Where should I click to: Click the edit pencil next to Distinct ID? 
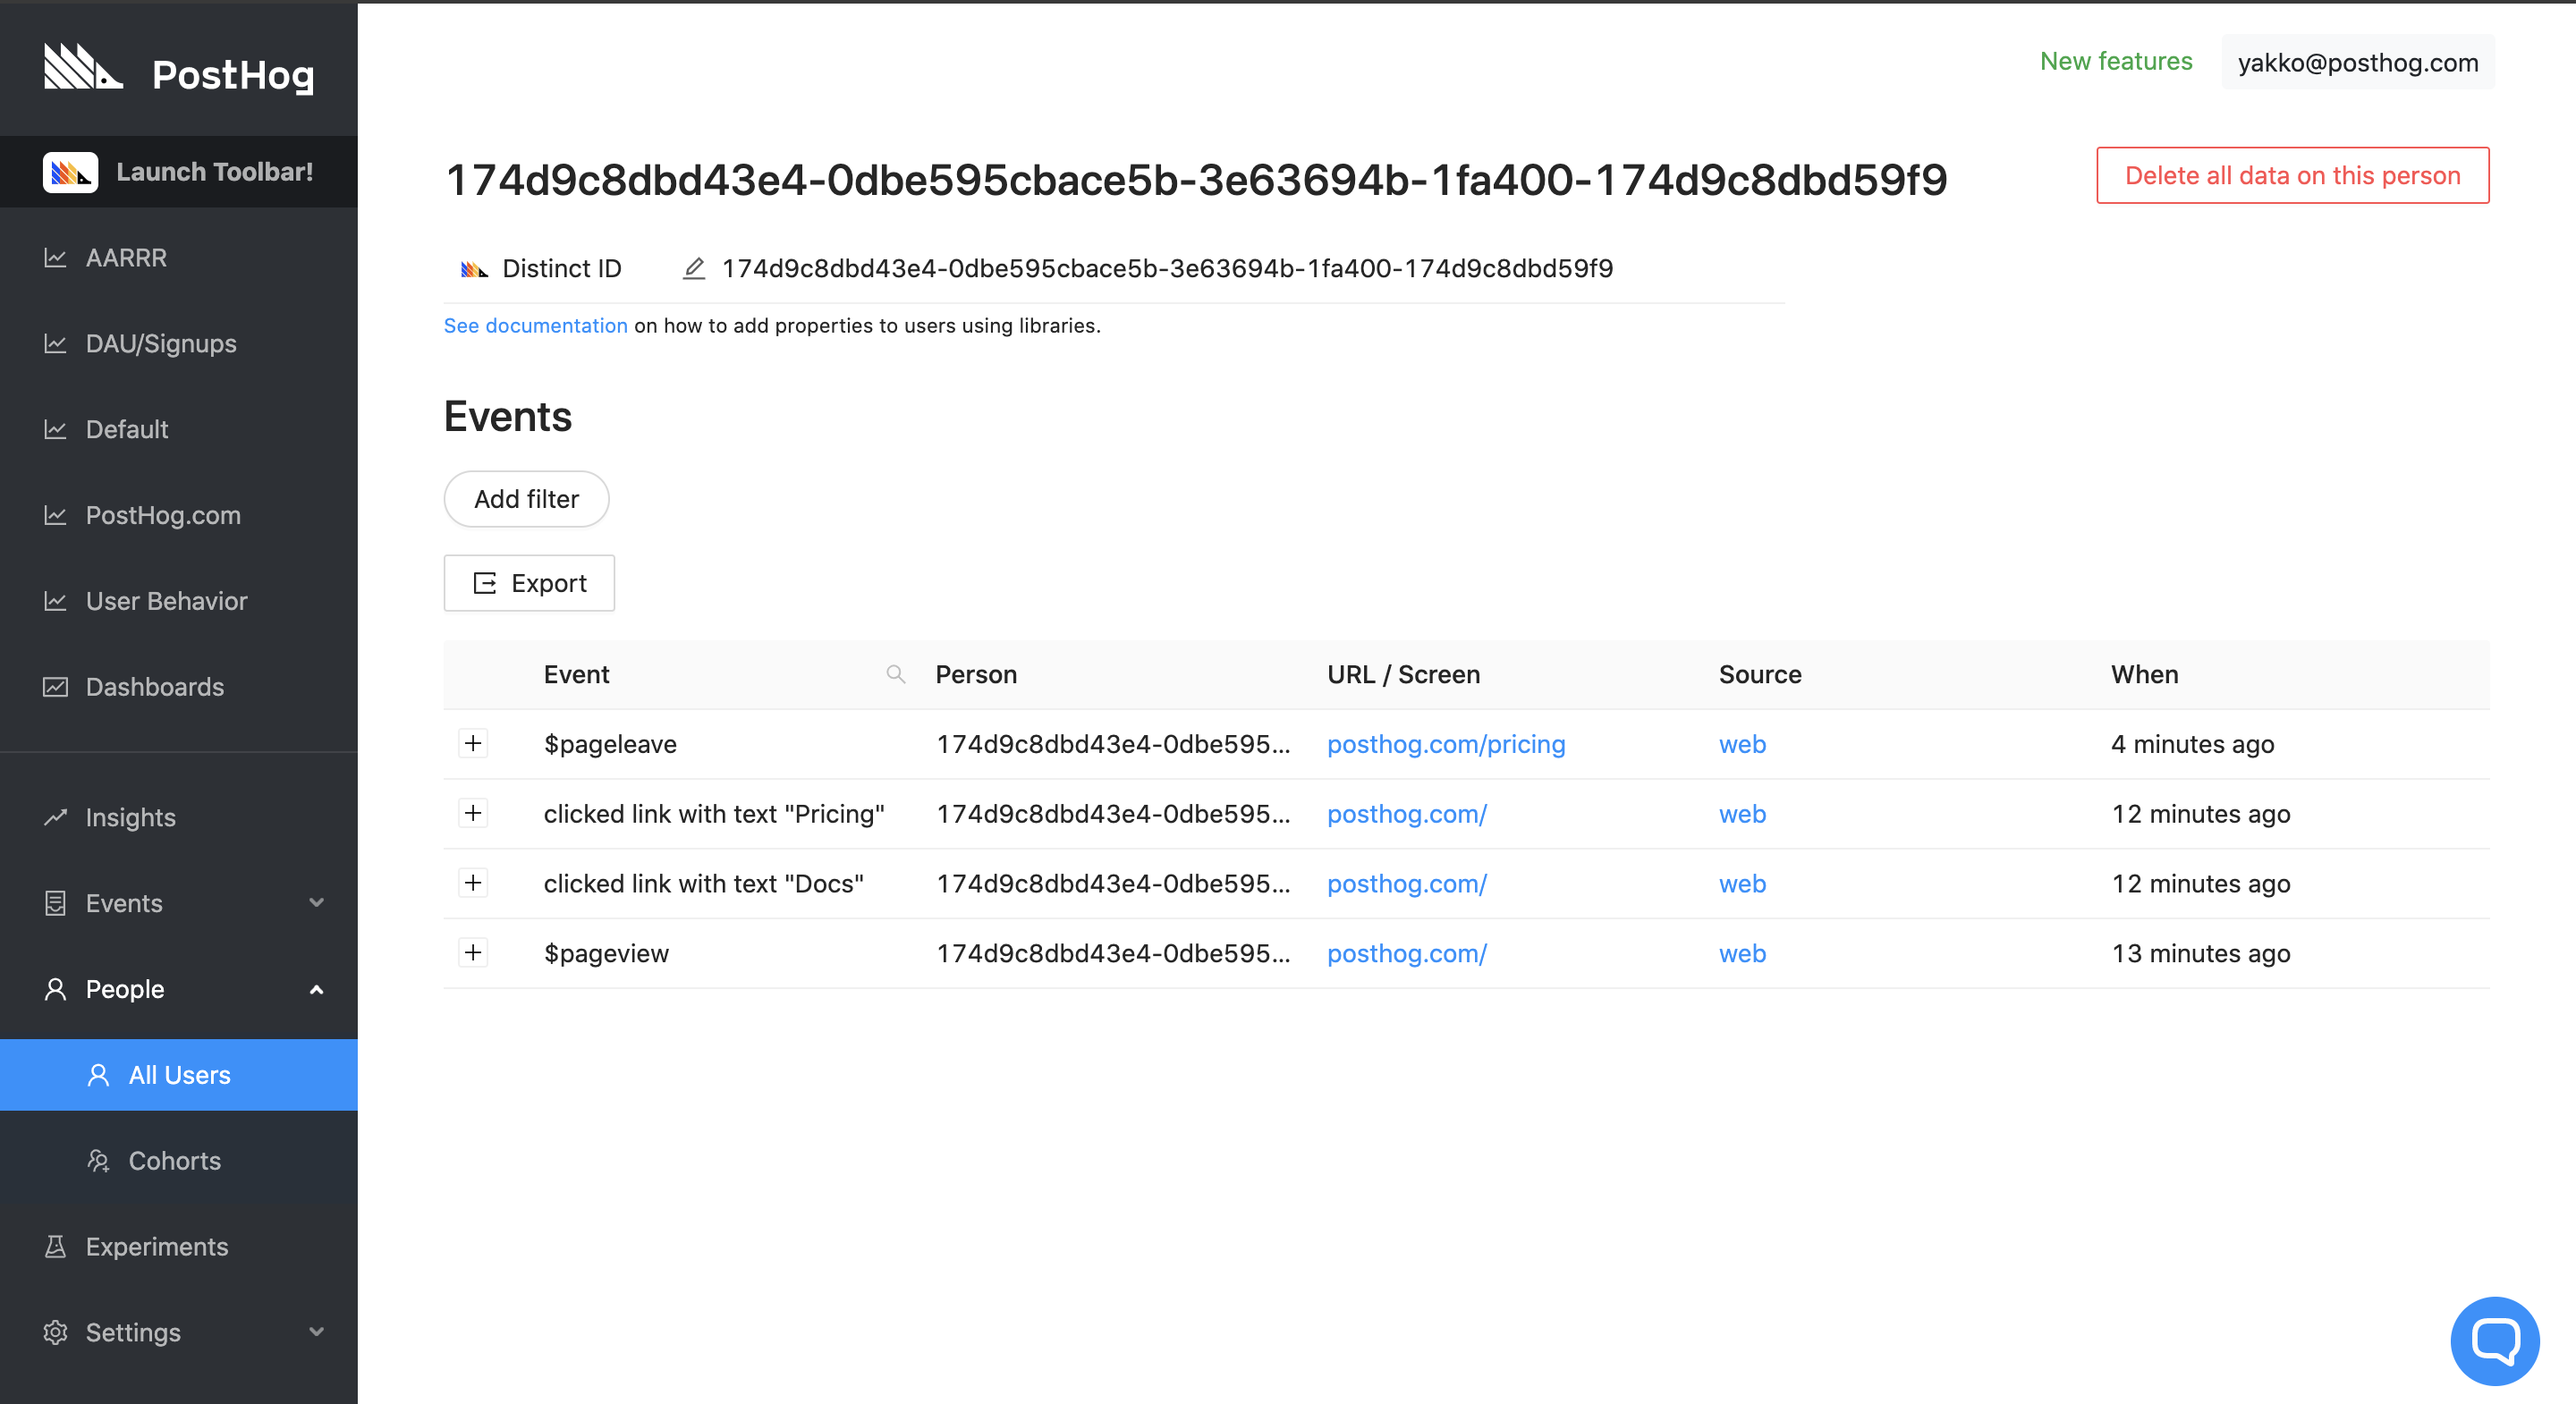pyautogui.click(x=694, y=268)
